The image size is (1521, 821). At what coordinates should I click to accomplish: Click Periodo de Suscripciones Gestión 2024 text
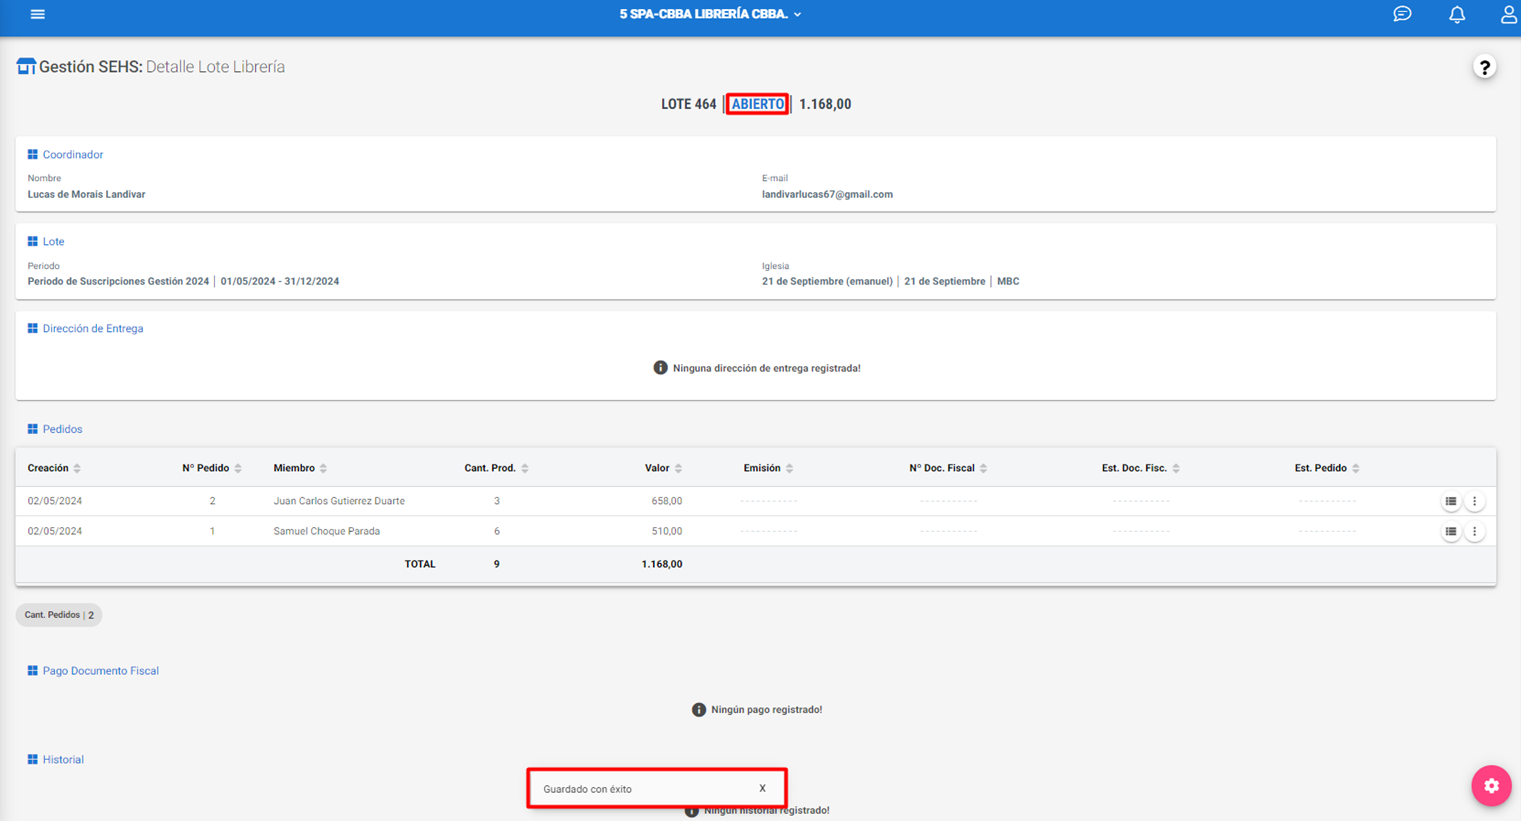[118, 281]
